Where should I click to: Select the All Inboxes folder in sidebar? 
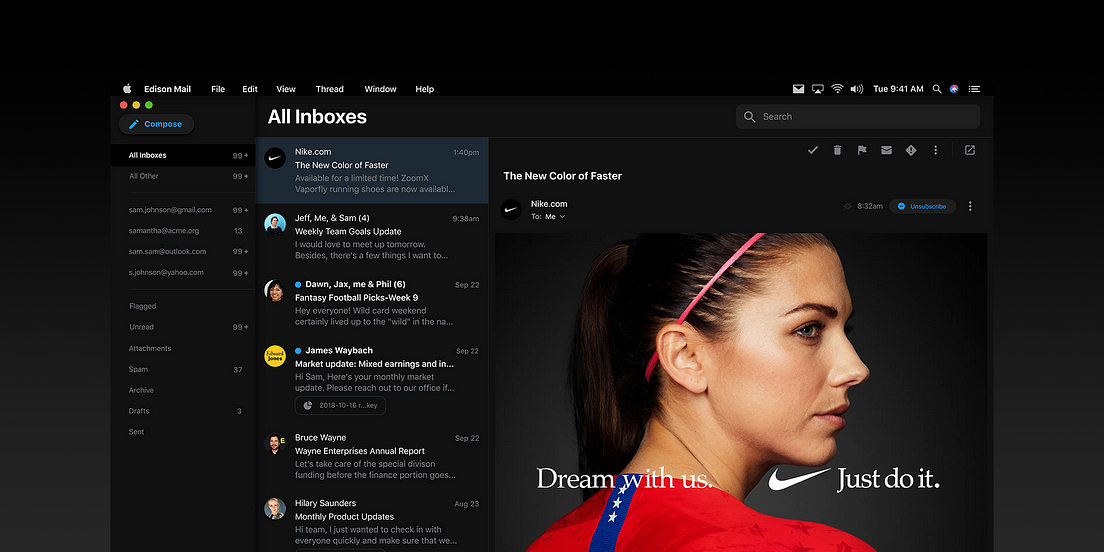(x=182, y=156)
